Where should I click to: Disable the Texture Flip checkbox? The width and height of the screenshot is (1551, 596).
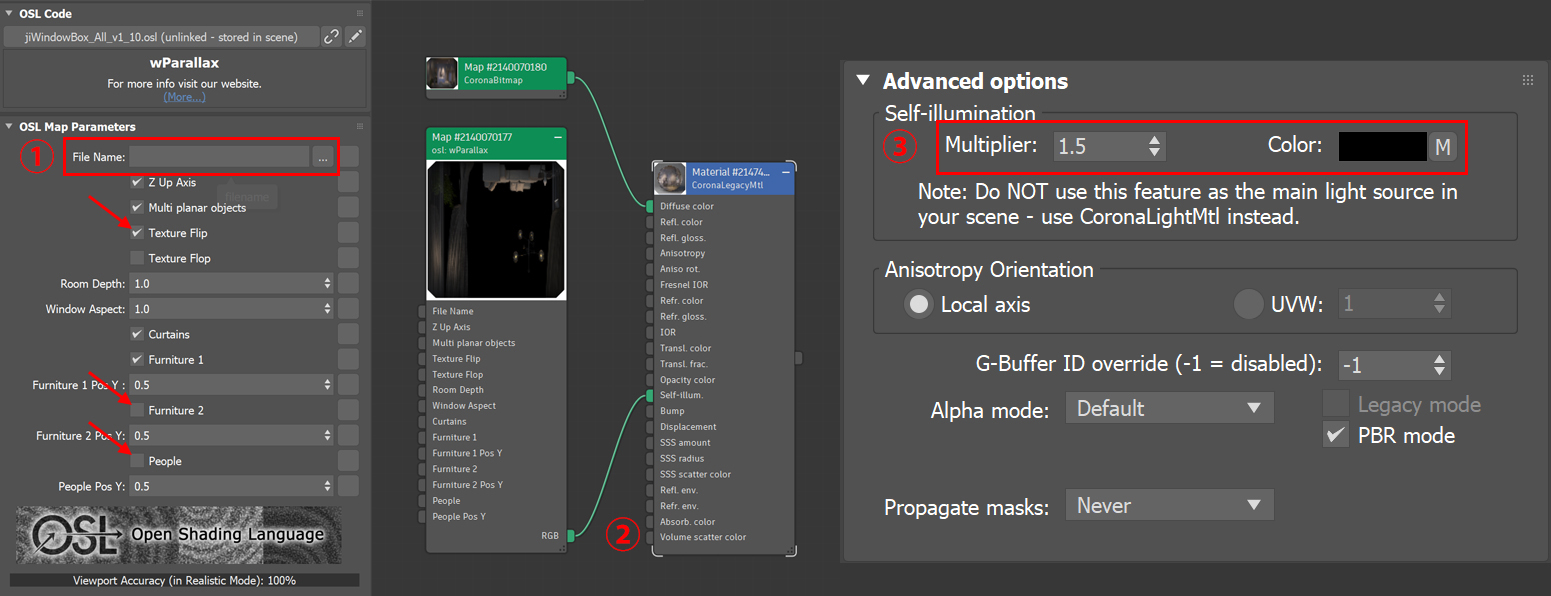pyautogui.click(x=137, y=233)
